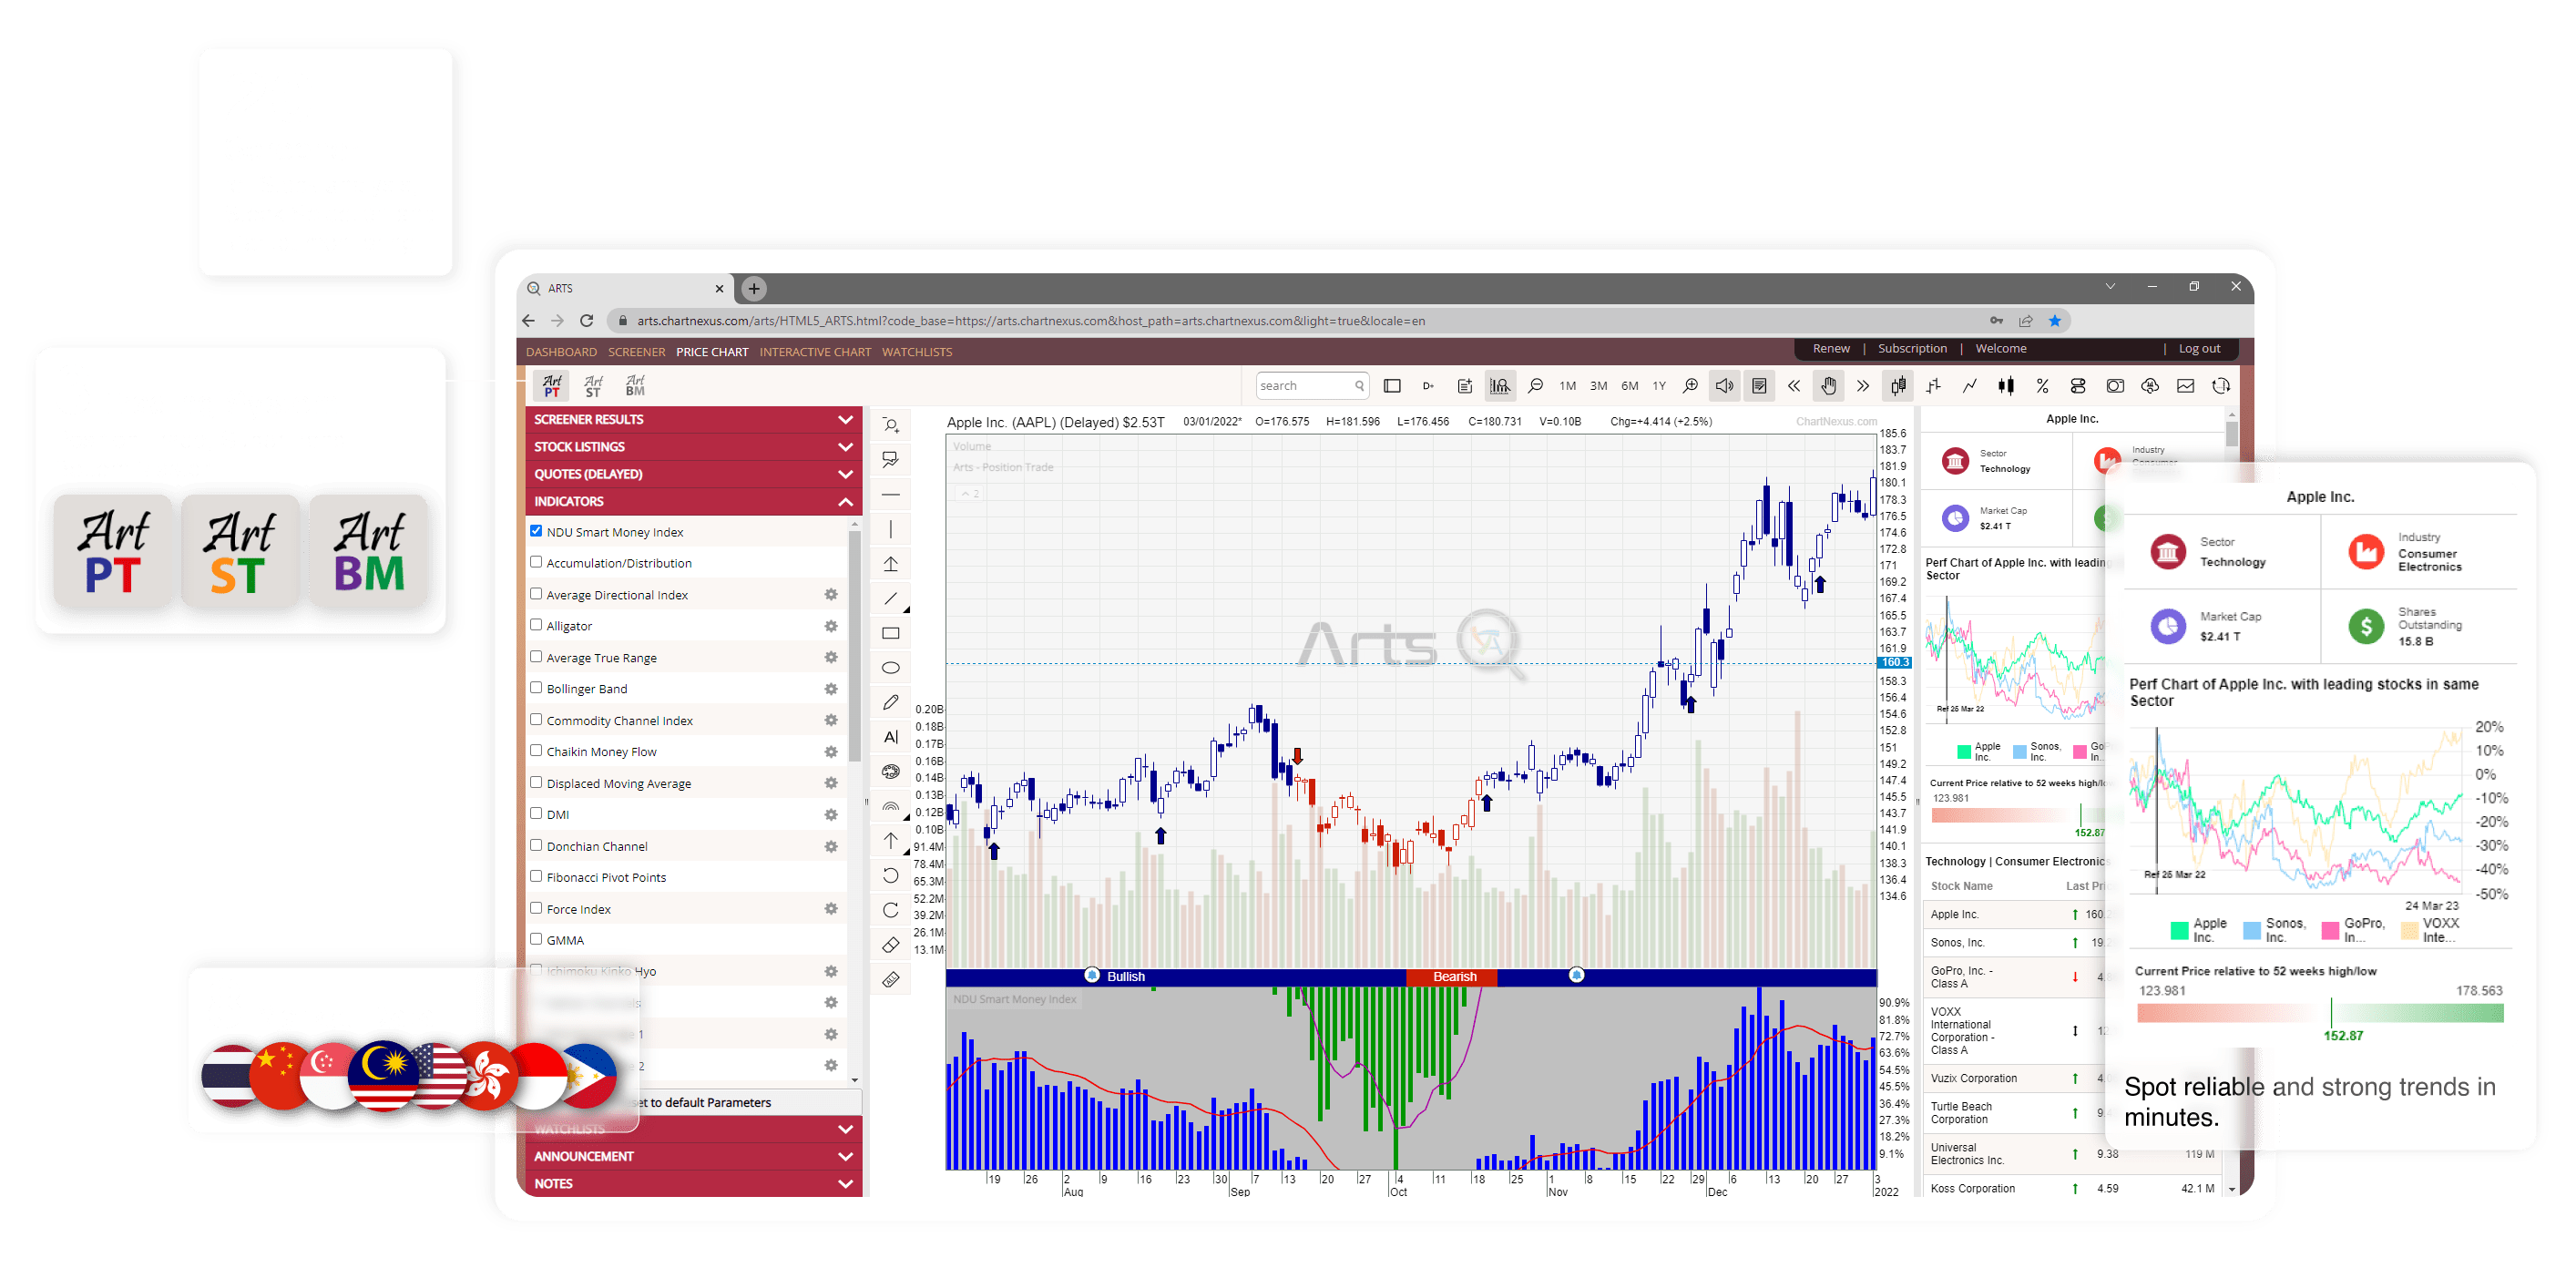Open the color palette tool

(x=891, y=772)
